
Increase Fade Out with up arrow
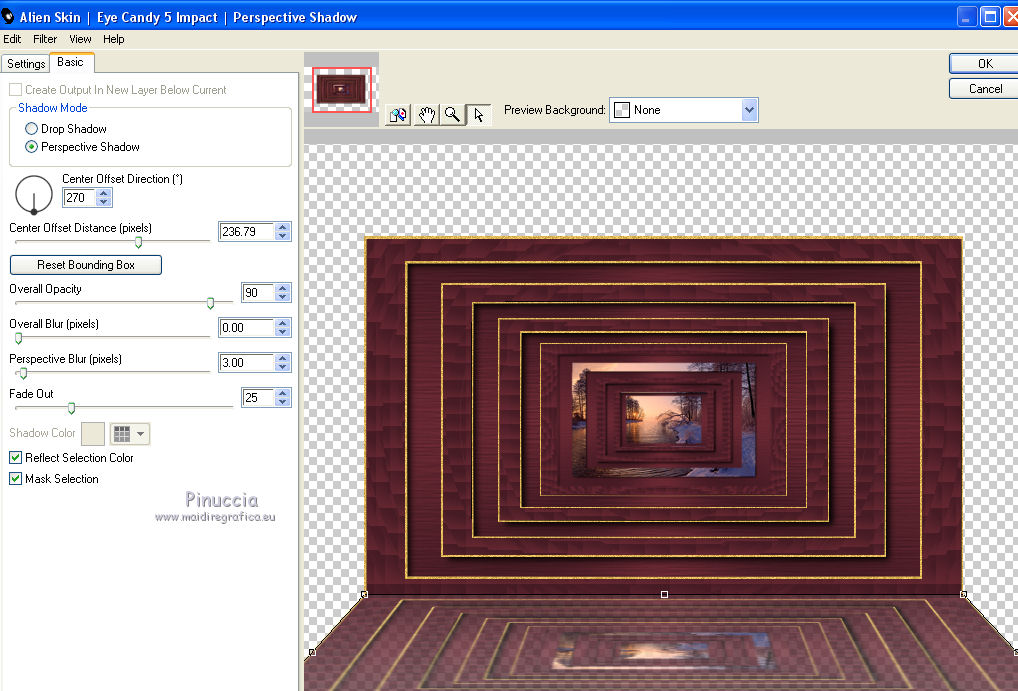[282, 393]
